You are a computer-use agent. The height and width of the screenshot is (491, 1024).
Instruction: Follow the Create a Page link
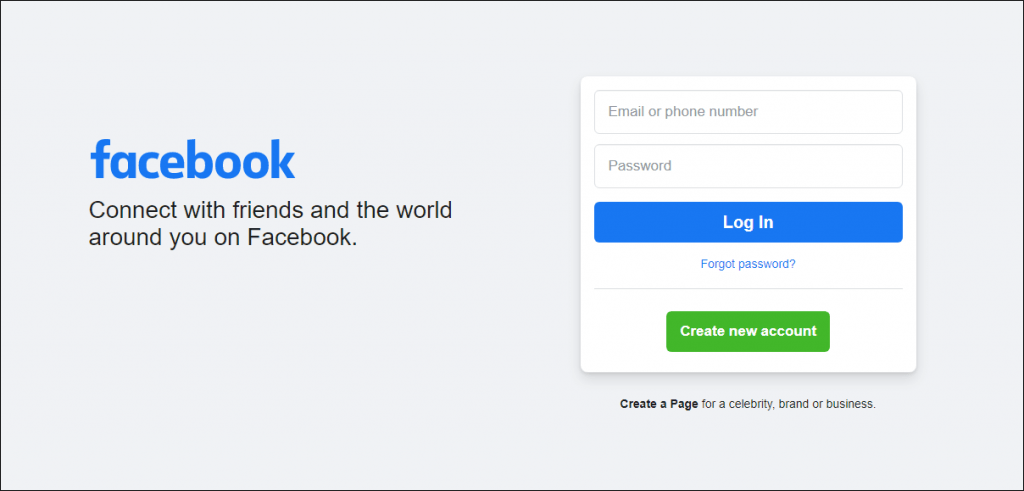(659, 404)
